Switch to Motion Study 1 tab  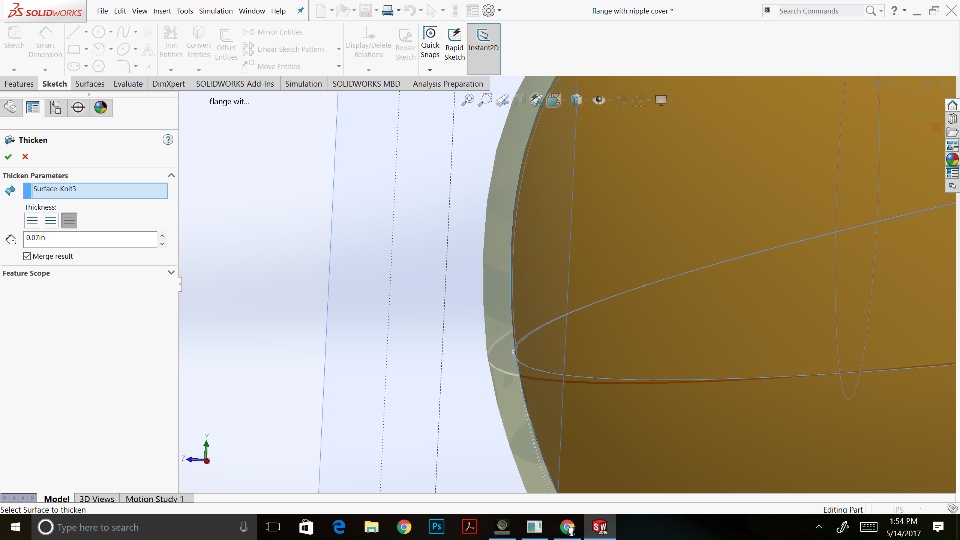(154, 499)
